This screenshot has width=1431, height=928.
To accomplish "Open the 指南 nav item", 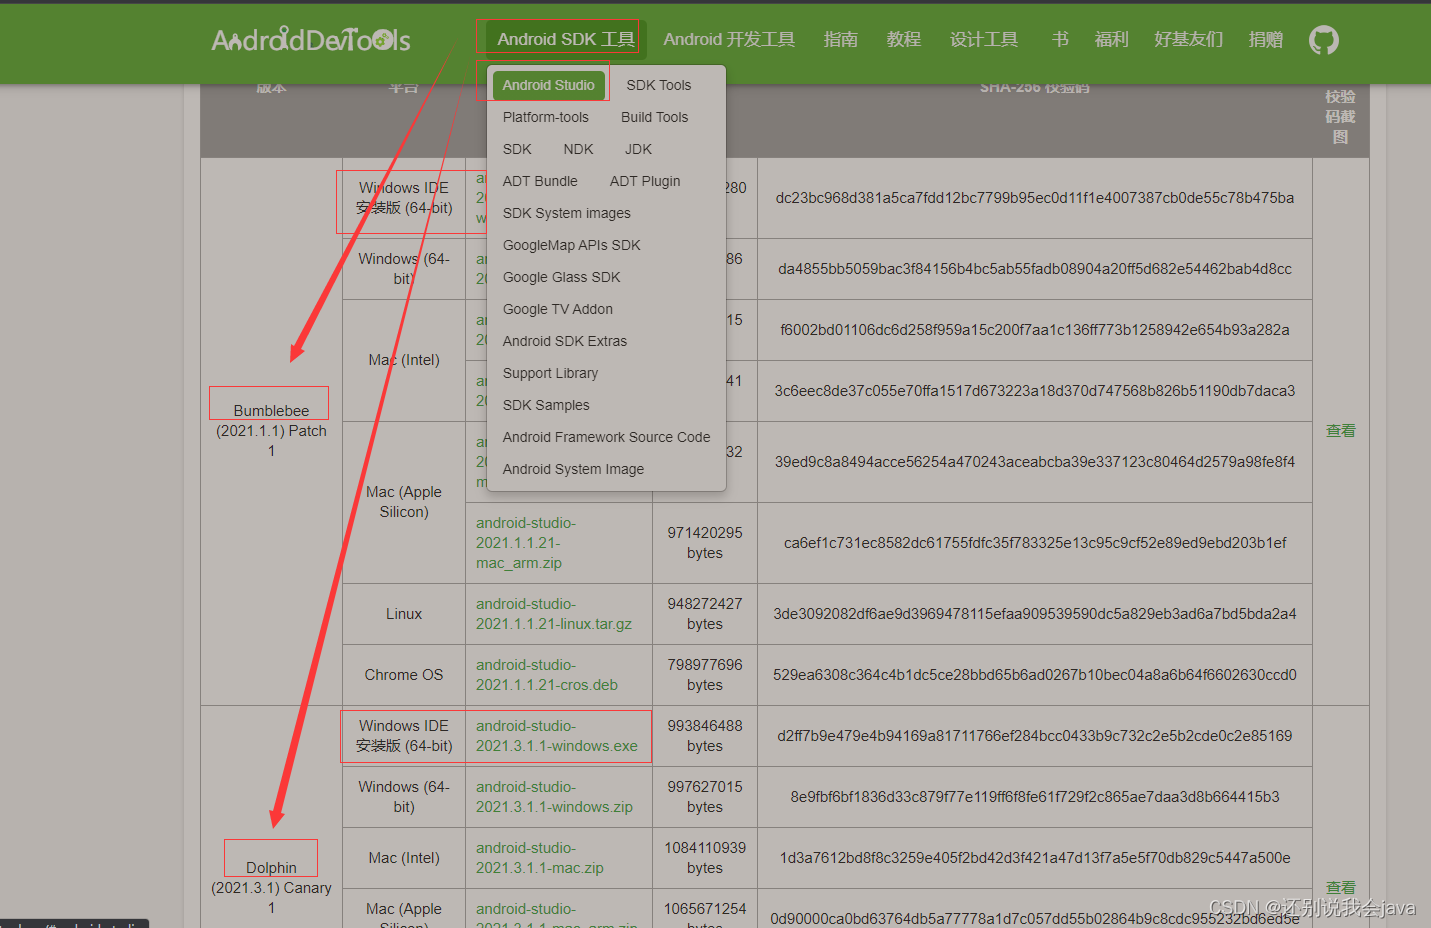I will (x=841, y=40).
